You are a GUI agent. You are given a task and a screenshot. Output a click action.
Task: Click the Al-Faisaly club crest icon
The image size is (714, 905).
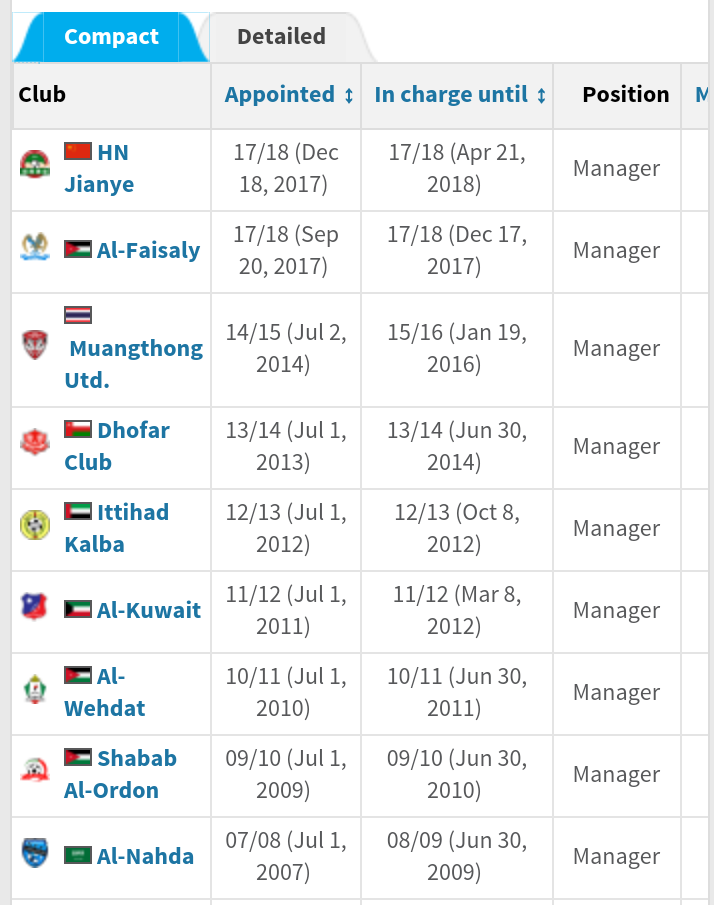click(x=35, y=246)
